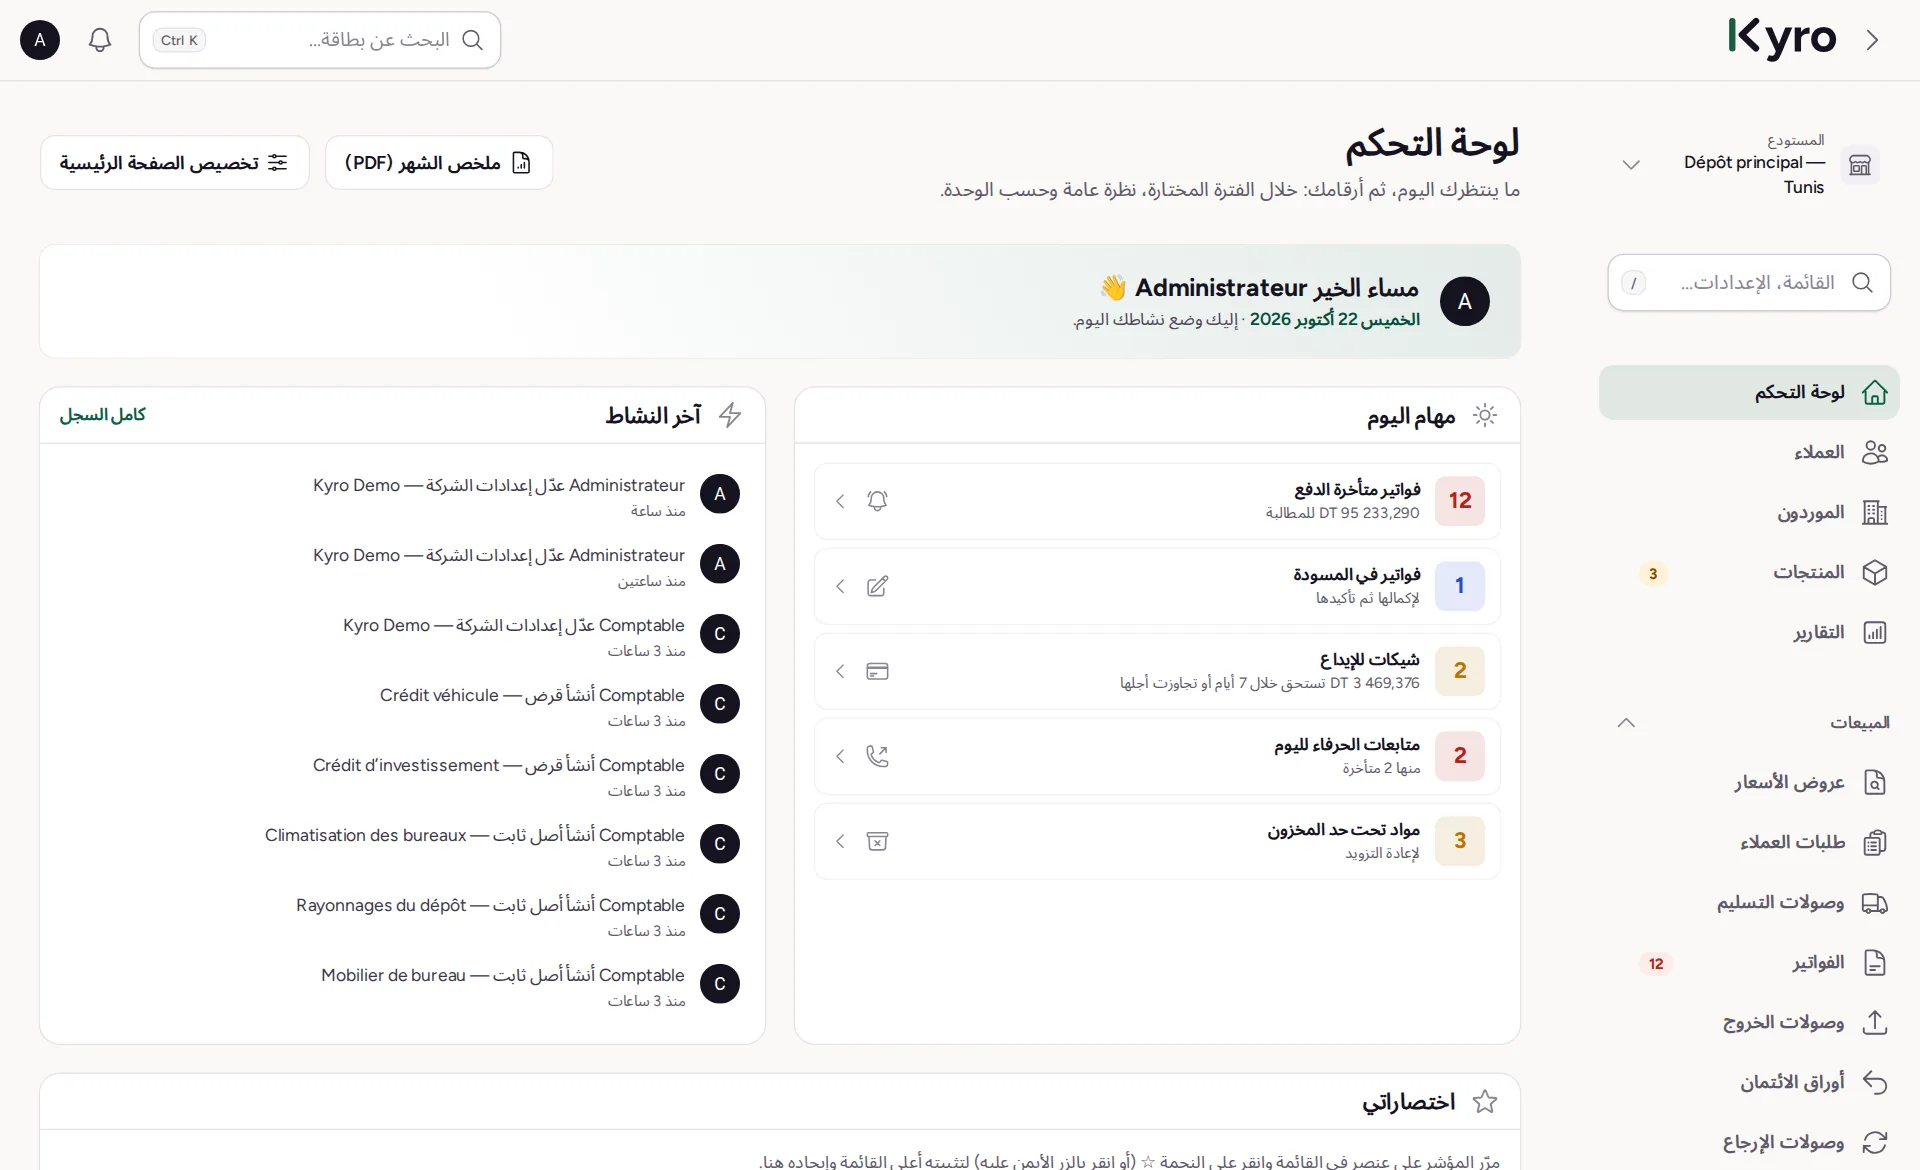This screenshot has height=1170, width=1920.
Task: Click the أوراق الائتمان return arrow icon
Action: pos(1875,1082)
